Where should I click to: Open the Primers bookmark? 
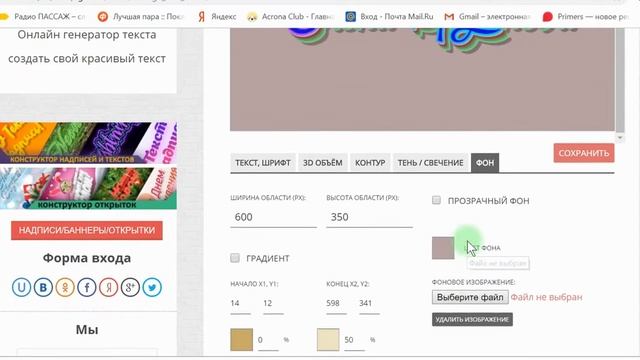pyautogui.click(x=587, y=17)
